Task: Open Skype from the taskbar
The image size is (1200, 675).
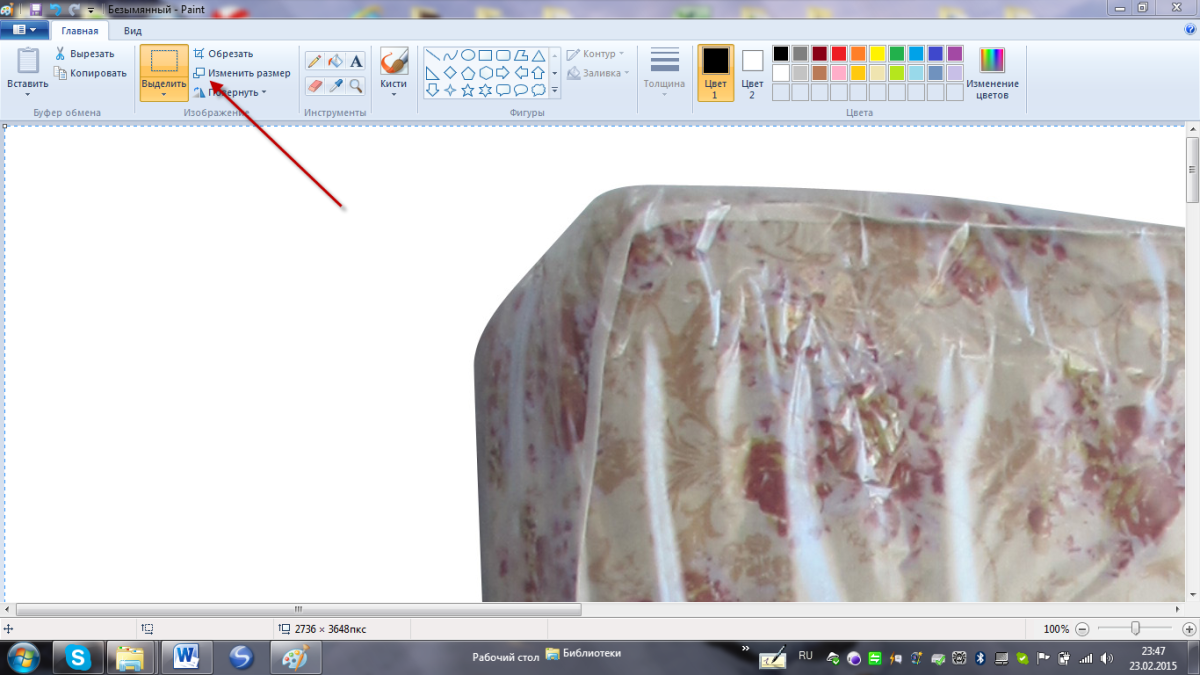Action: (x=78, y=657)
